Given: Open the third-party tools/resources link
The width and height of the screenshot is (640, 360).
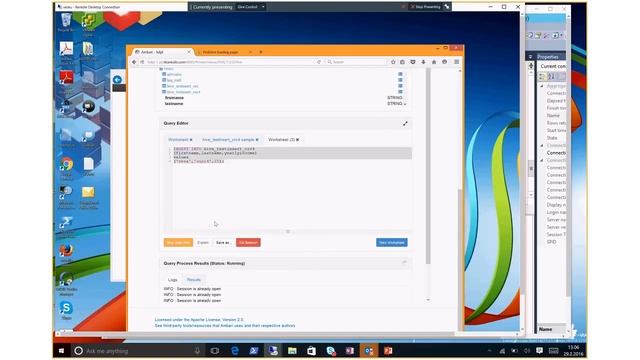Looking at the screenshot, I should [x=225, y=326].
